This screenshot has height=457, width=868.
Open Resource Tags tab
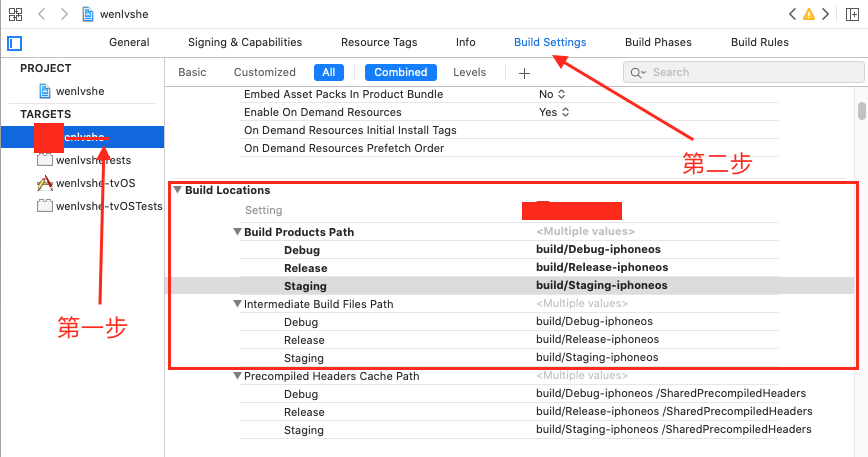pos(379,43)
